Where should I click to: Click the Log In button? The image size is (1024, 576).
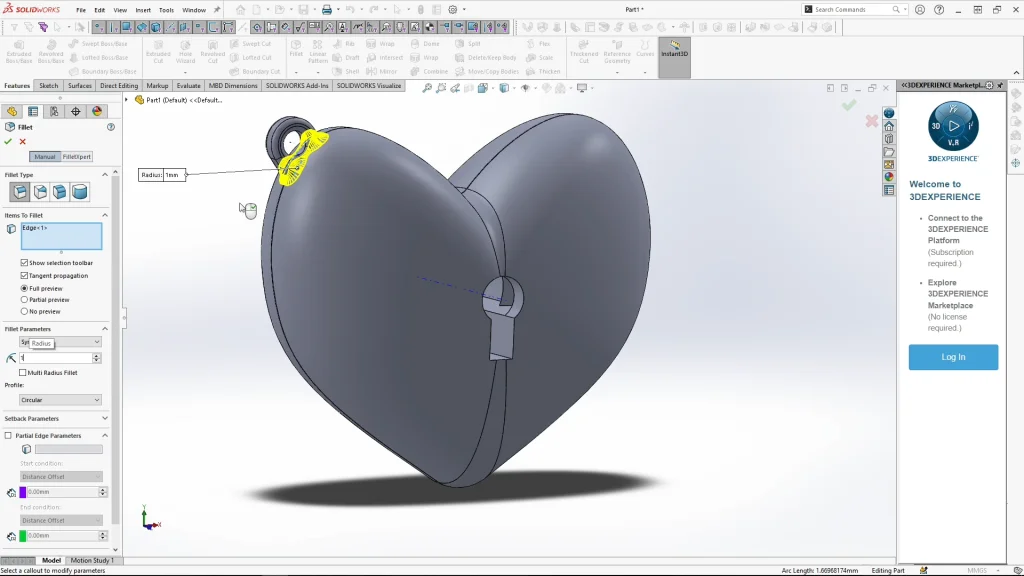pyautogui.click(x=953, y=357)
